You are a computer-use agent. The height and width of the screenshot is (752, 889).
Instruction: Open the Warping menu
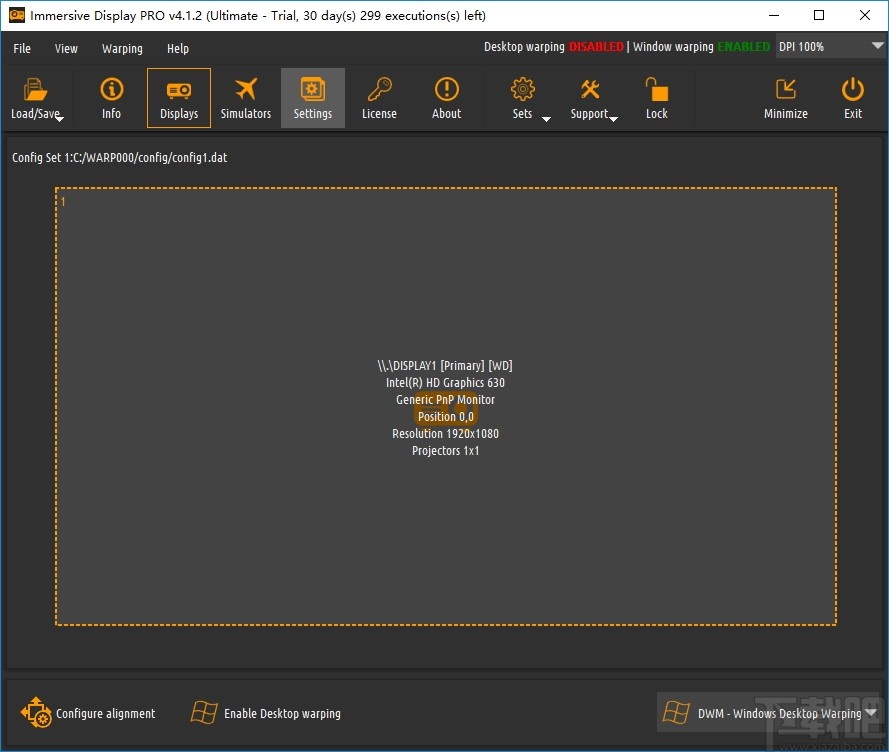click(122, 49)
